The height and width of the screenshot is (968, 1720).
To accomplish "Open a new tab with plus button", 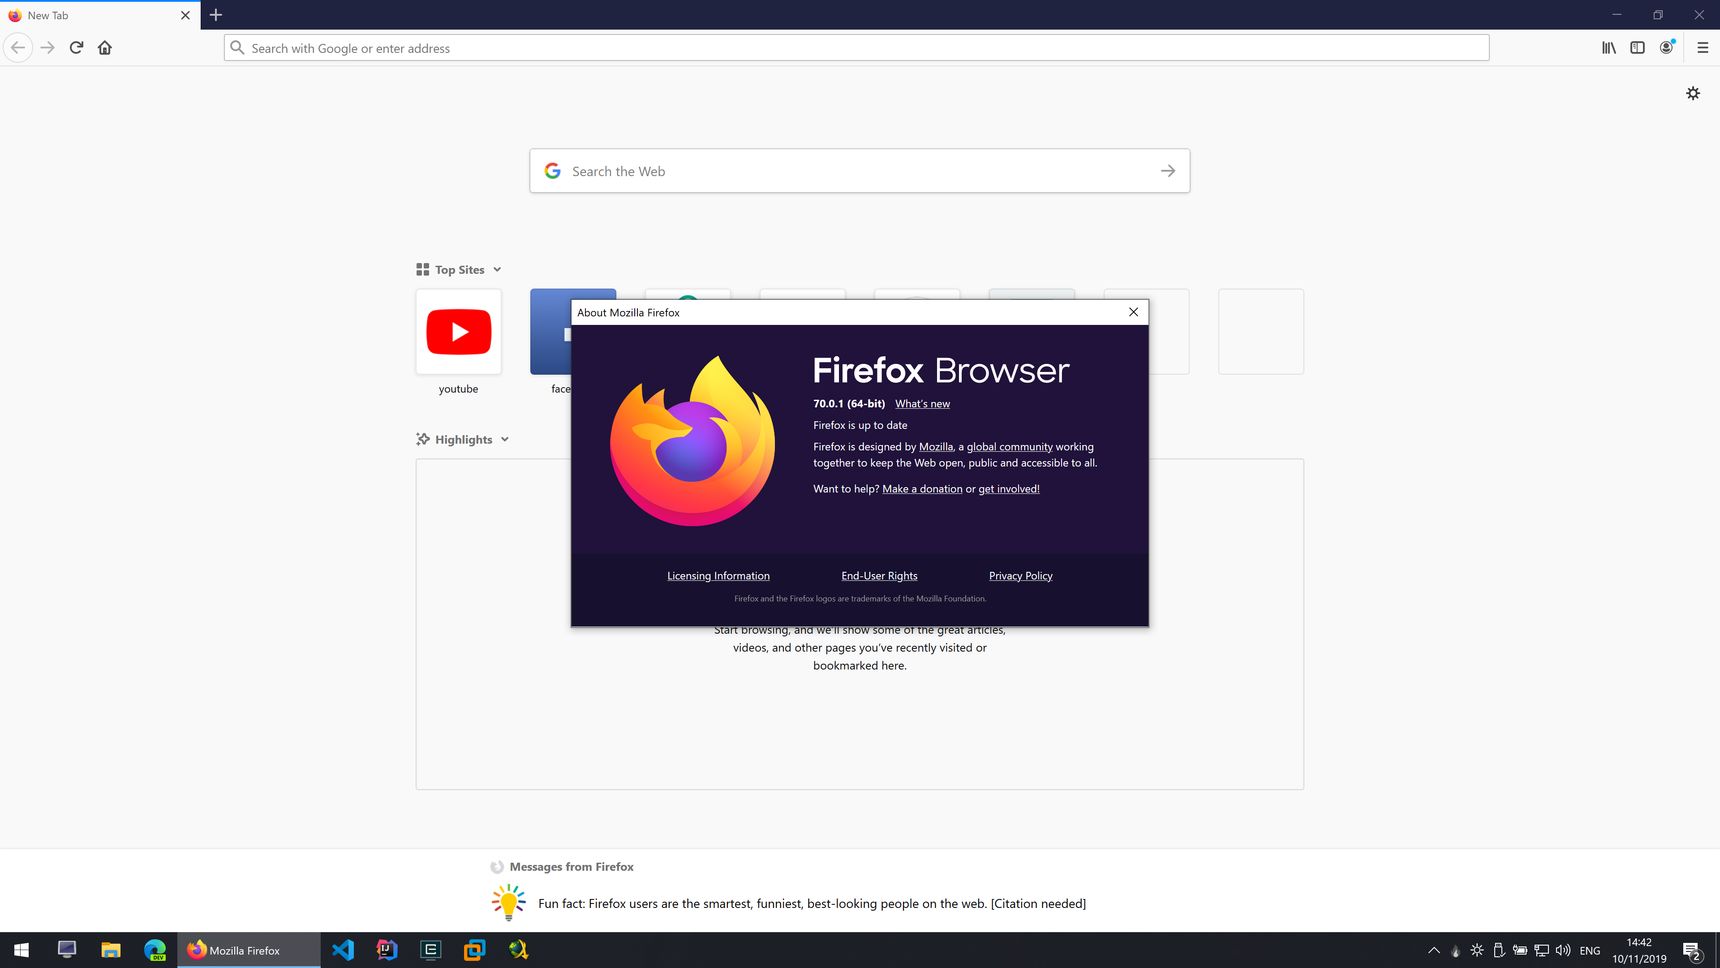I will [216, 15].
